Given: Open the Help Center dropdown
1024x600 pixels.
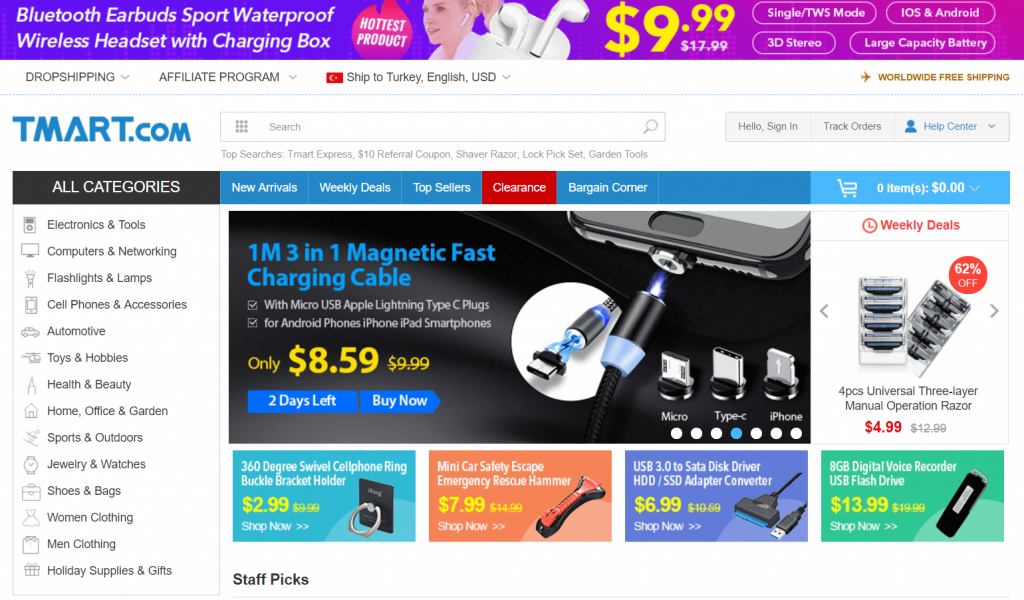Looking at the screenshot, I should tap(952, 127).
